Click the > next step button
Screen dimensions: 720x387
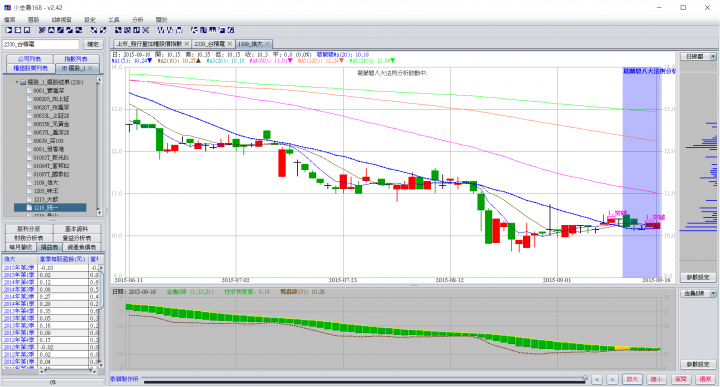point(612,379)
